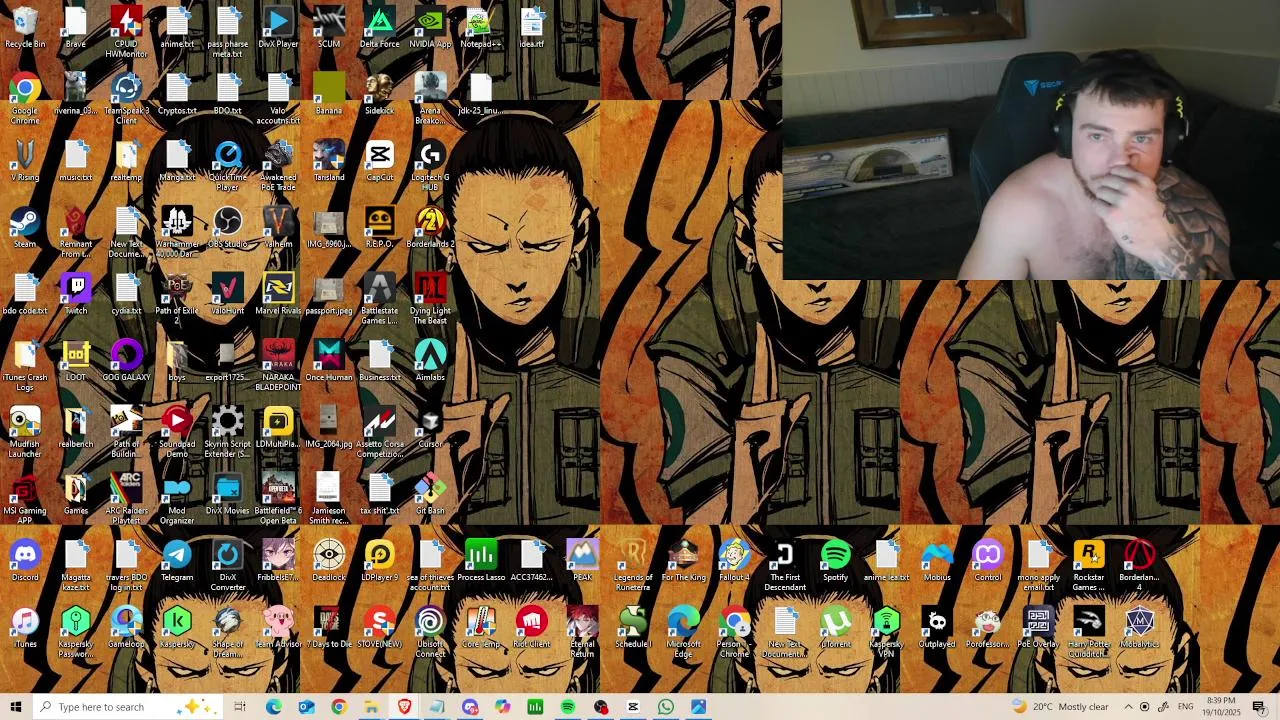Screen dimensions: 1280x720
Task: Launch Borderlands 2 from the desktop
Action: coord(430,228)
